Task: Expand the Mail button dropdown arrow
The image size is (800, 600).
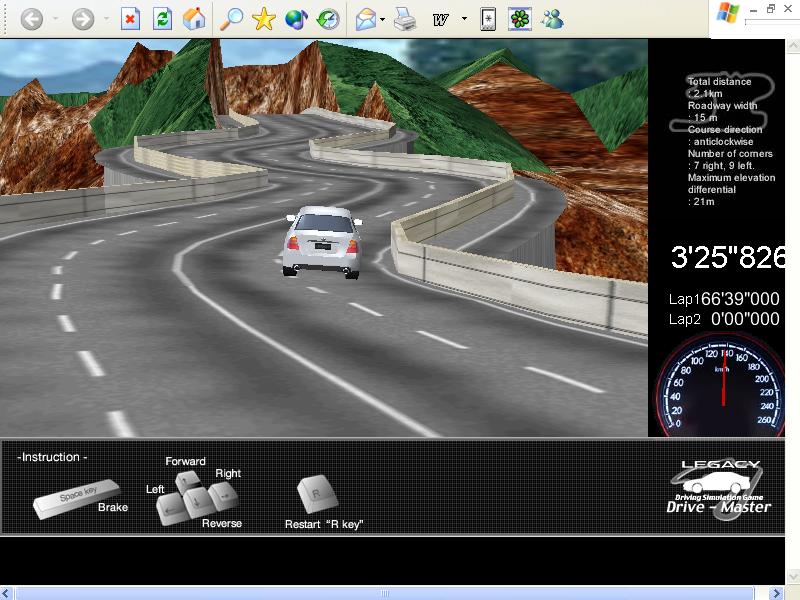Action: (385, 19)
